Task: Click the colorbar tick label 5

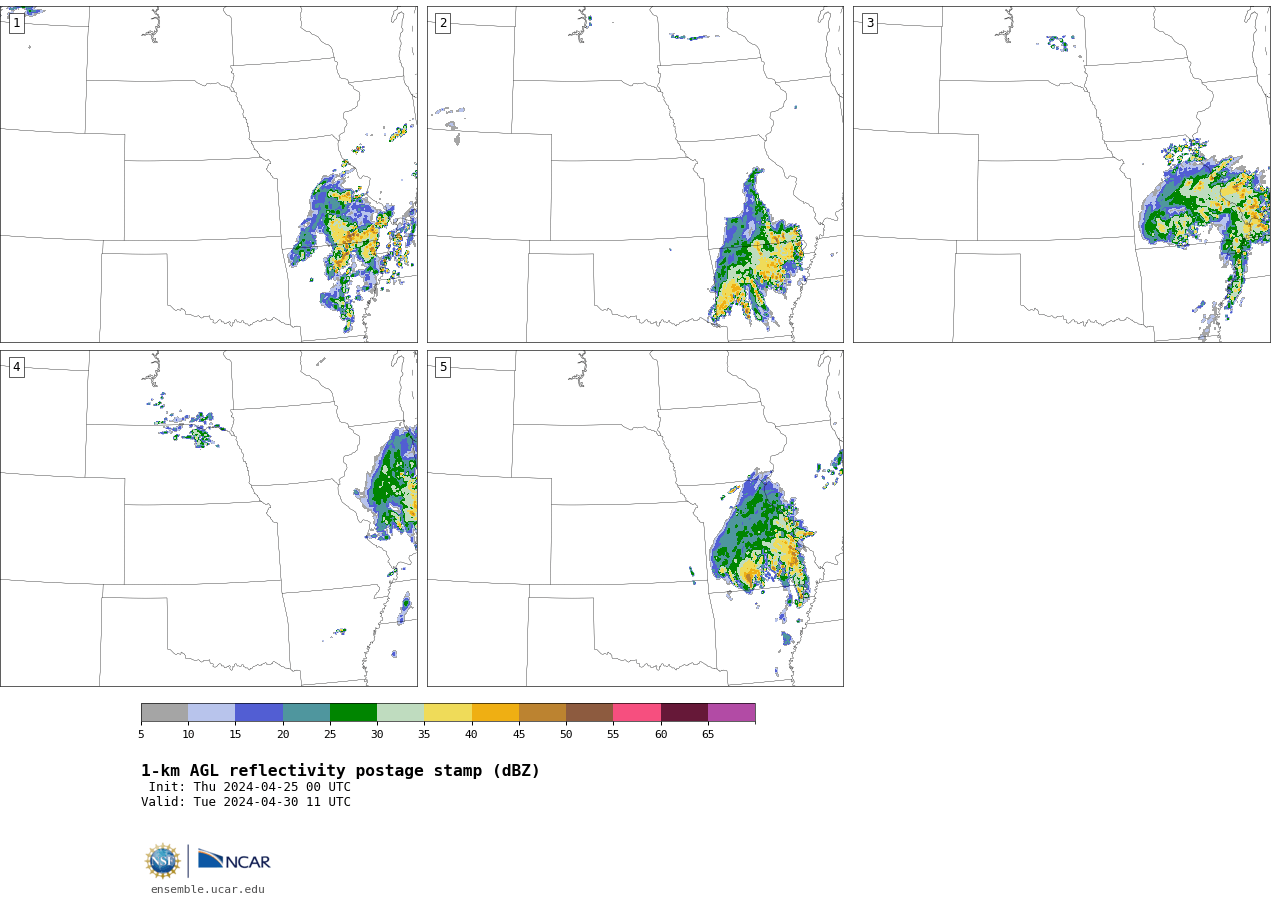Action: pos(141,735)
